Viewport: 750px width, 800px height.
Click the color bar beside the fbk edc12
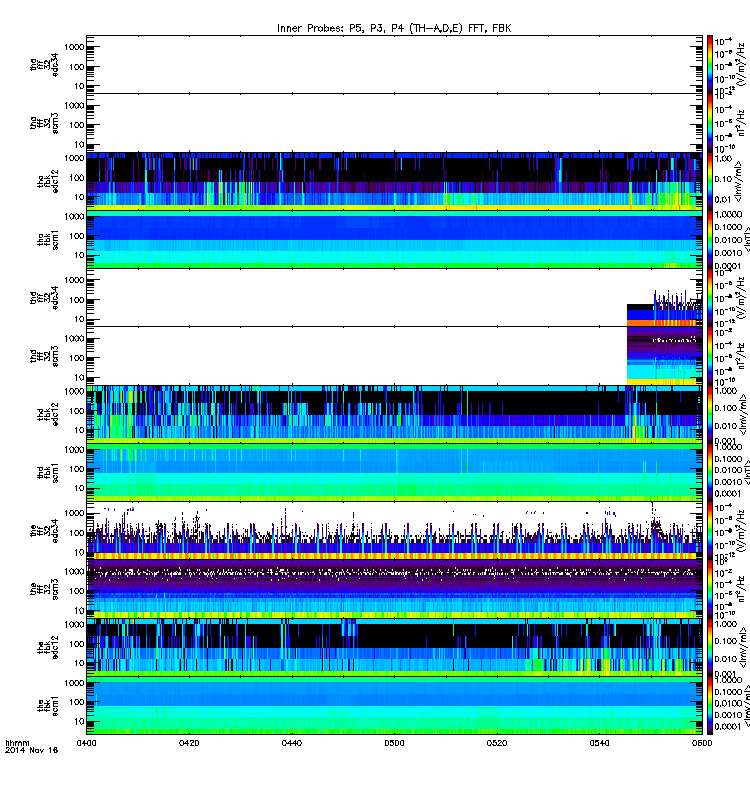pyautogui.click(x=710, y=647)
